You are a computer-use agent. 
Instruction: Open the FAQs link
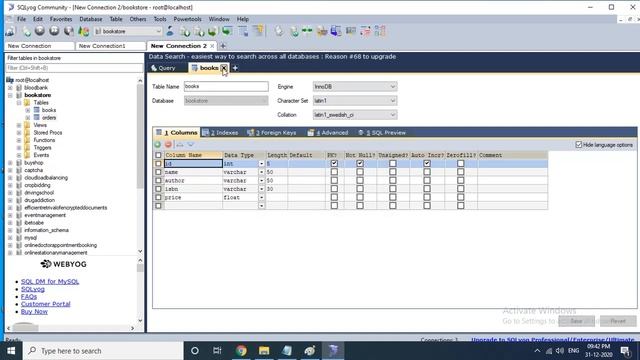pos(29,297)
